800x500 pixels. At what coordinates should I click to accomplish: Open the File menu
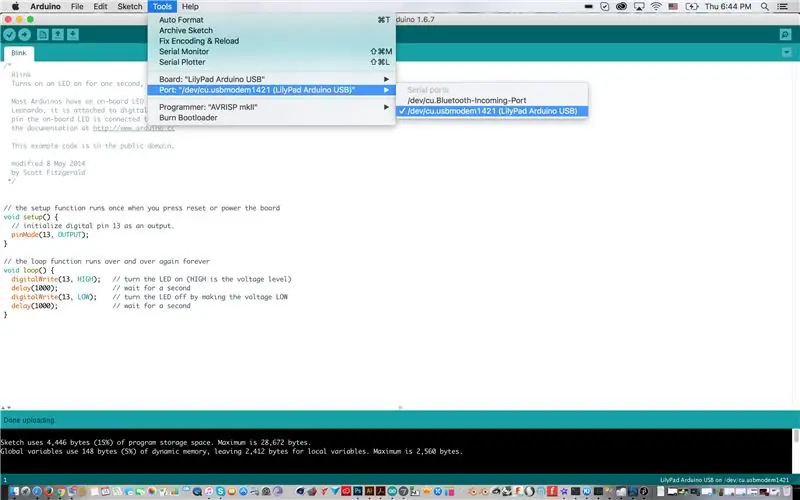[77, 6]
